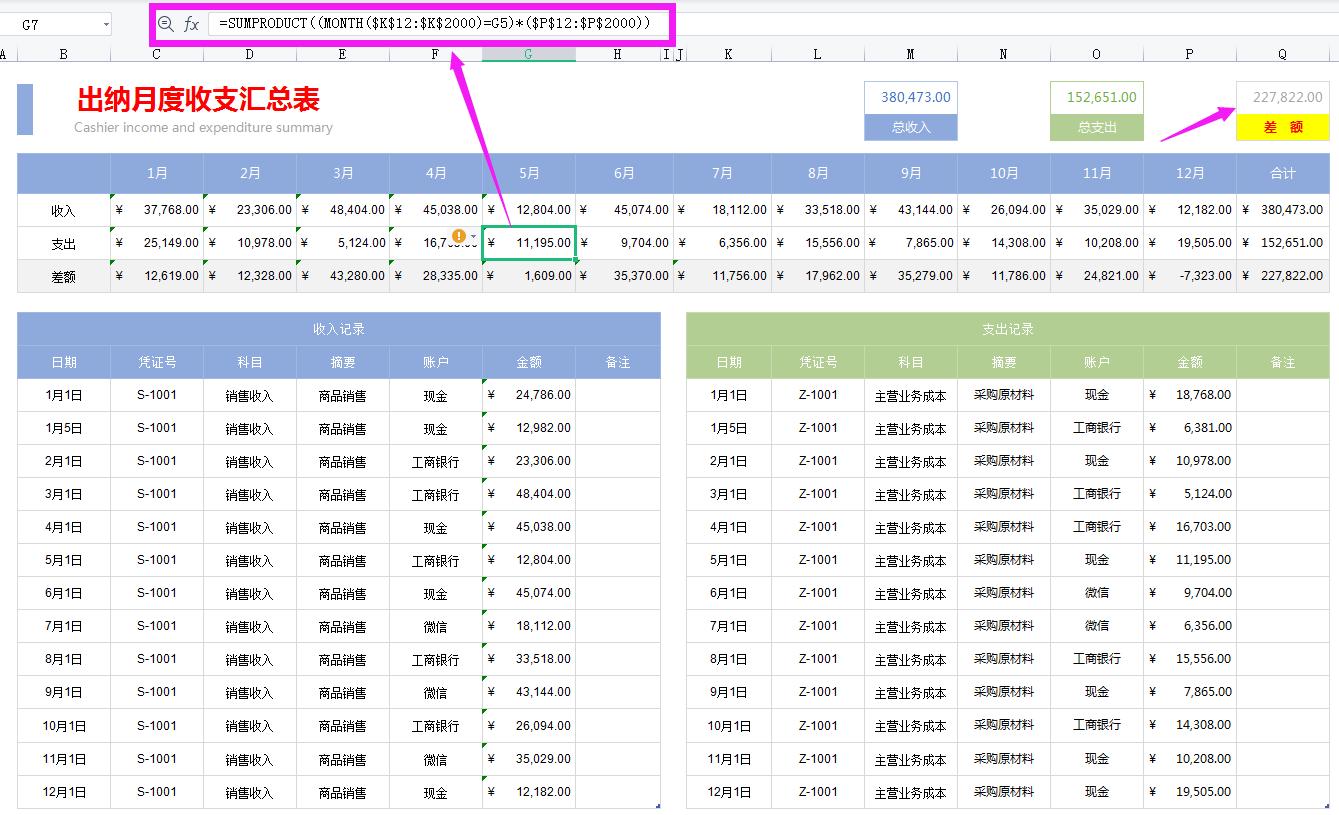The image size is (1339, 815).
Task: Open the Insert Function fx tool
Action: [190, 23]
